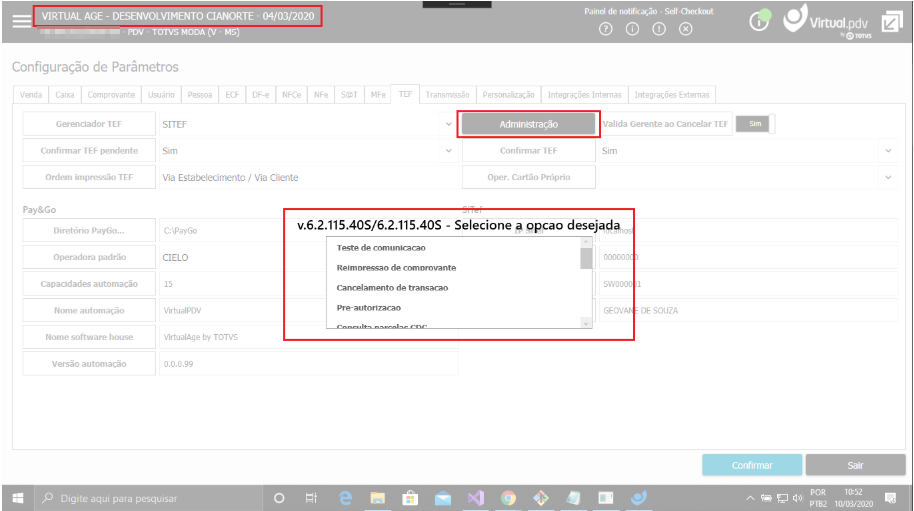914x511 pixels.
Task: Click the restore window arrow icon
Action: click(x=892, y=22)
